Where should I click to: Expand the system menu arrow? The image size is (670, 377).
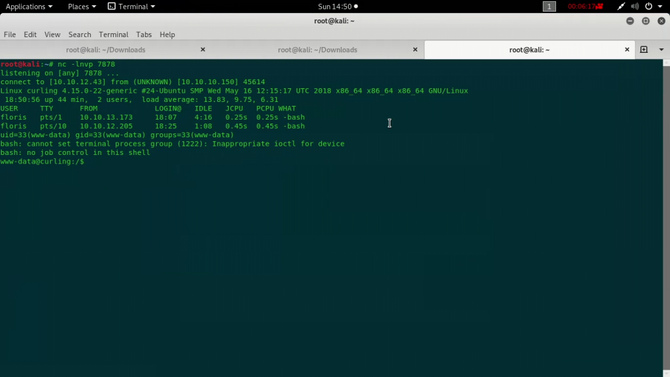click(660, 6)
